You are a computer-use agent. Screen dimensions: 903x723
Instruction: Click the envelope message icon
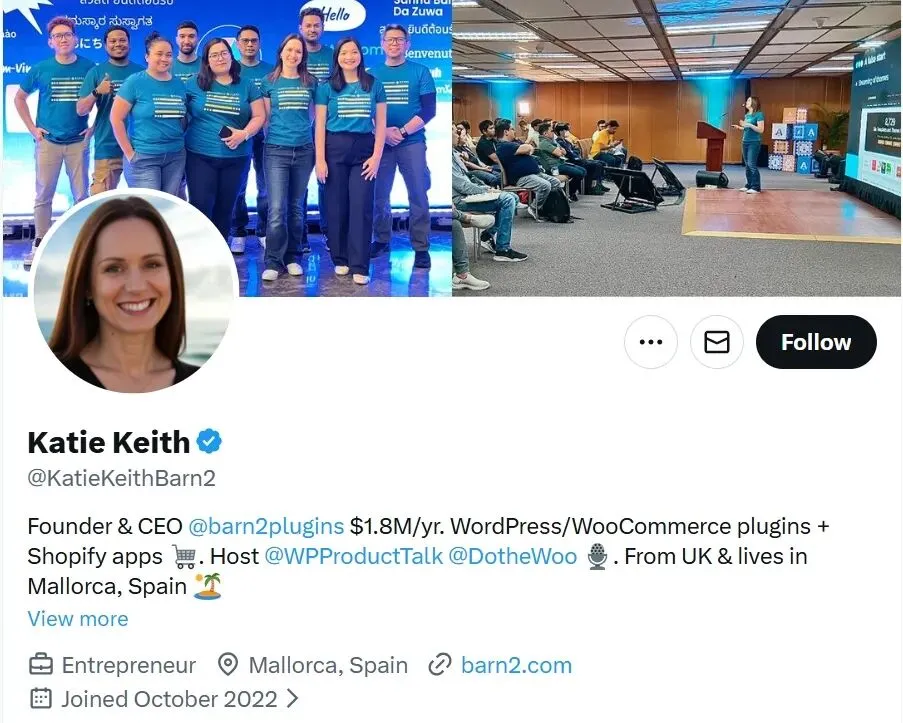[x=717, y=342]
